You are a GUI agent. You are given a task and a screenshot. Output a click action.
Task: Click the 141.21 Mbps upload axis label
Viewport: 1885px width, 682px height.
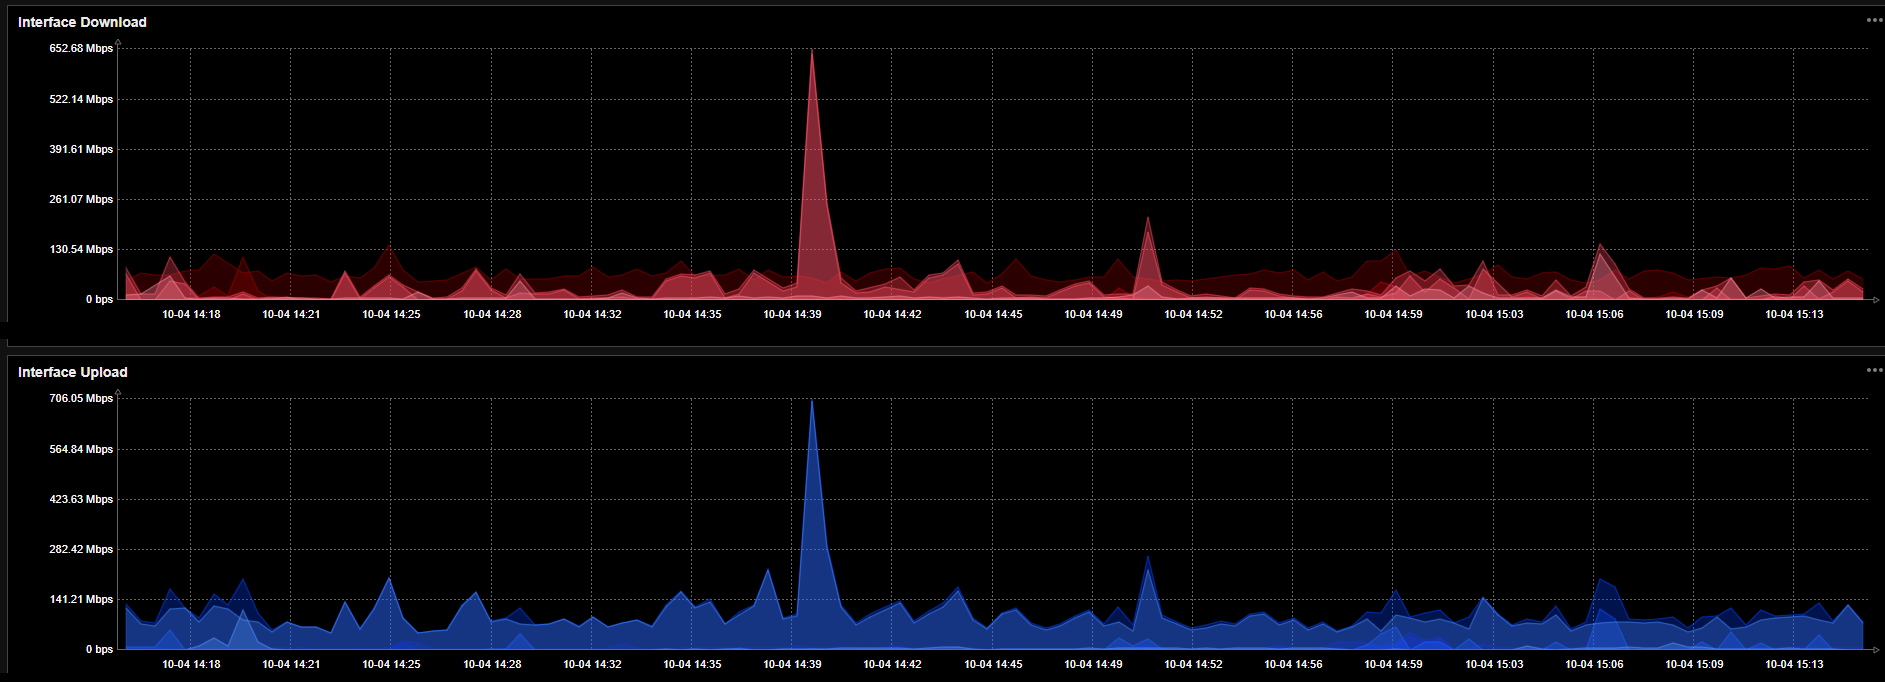pos(81,599)
